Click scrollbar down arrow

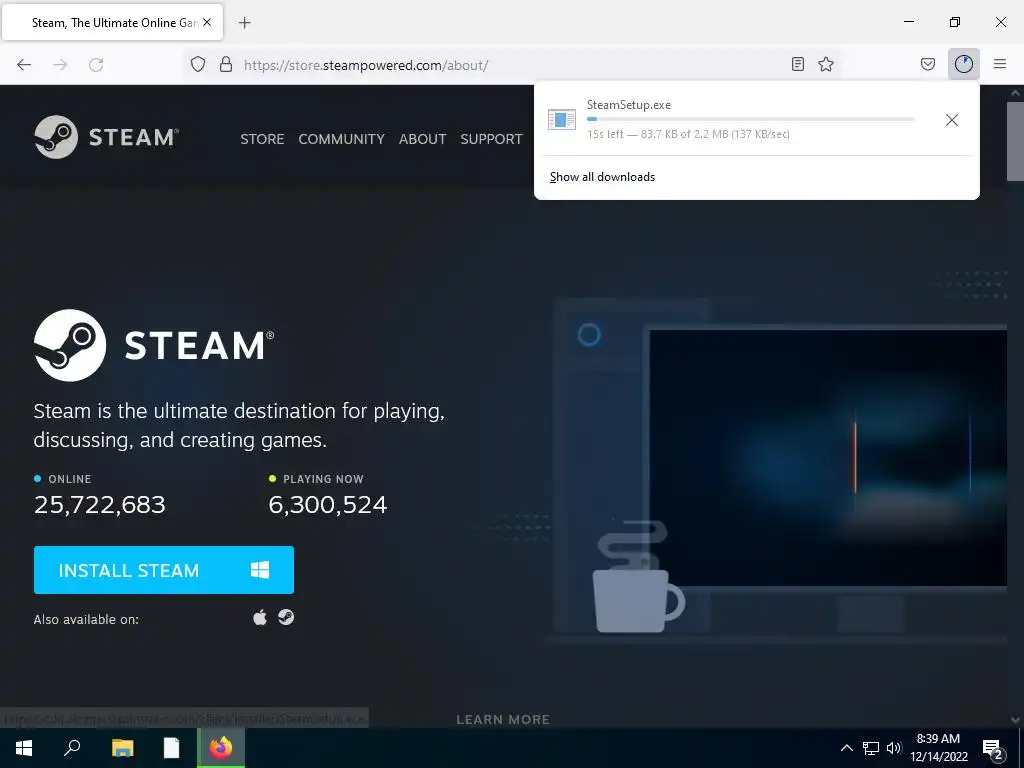click(1016, 720)
